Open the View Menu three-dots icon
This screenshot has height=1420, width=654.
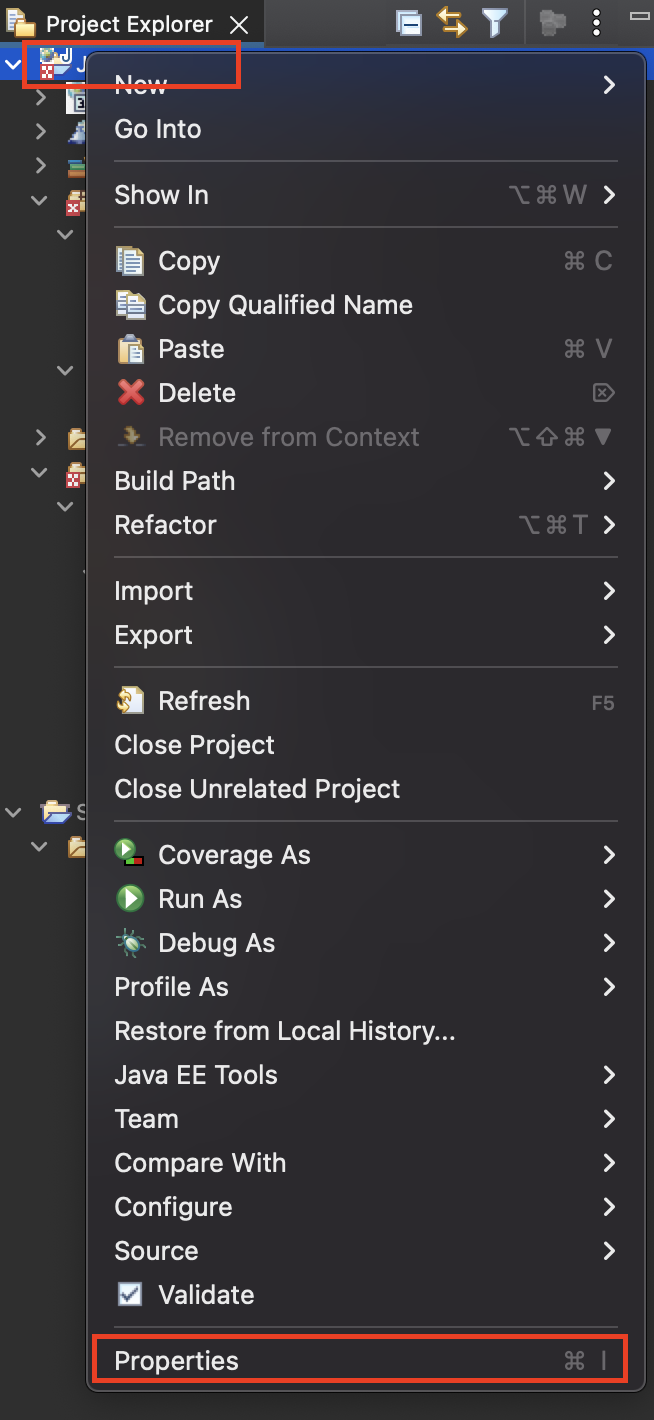[596, 23]
